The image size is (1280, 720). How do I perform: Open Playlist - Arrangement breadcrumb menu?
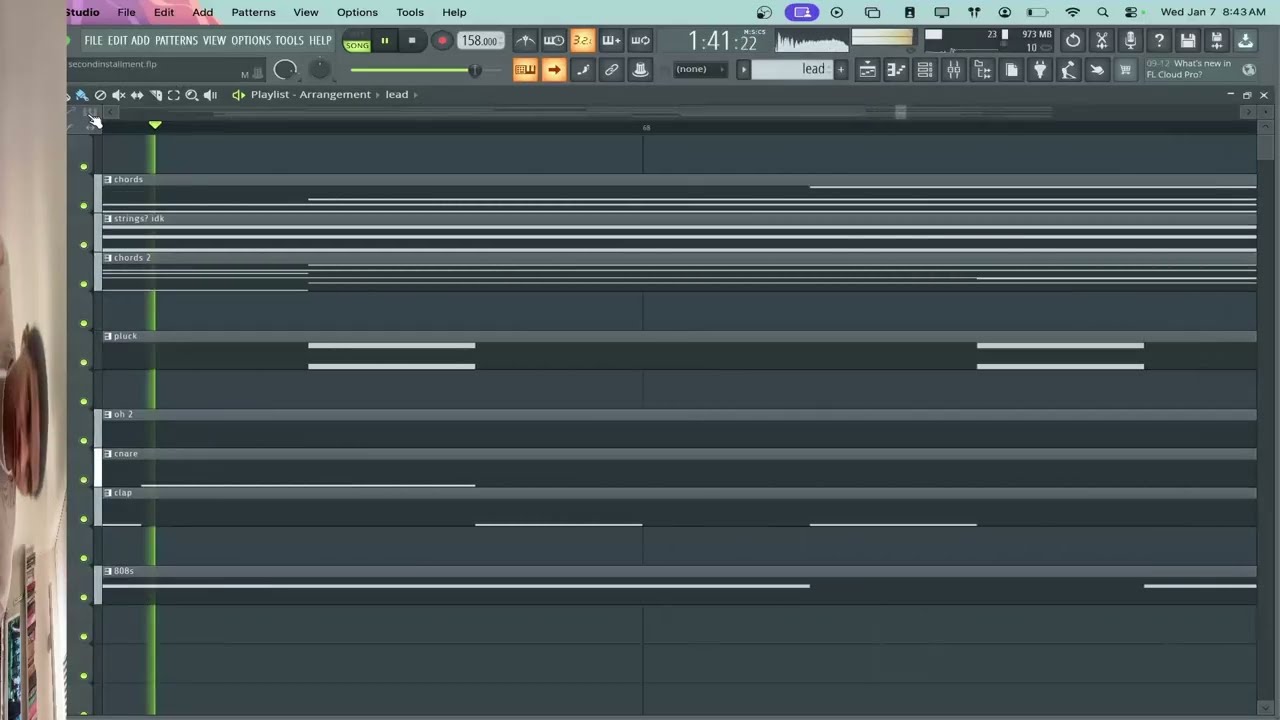[x=311, y=94]
